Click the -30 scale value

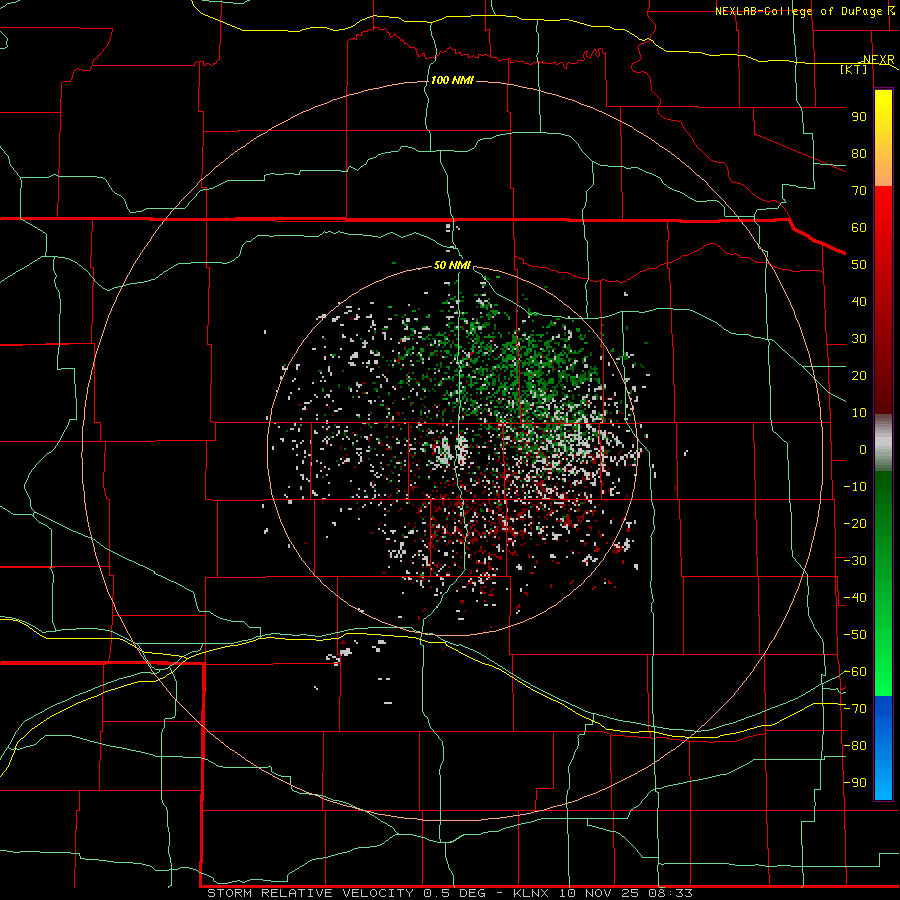[855, 561]
